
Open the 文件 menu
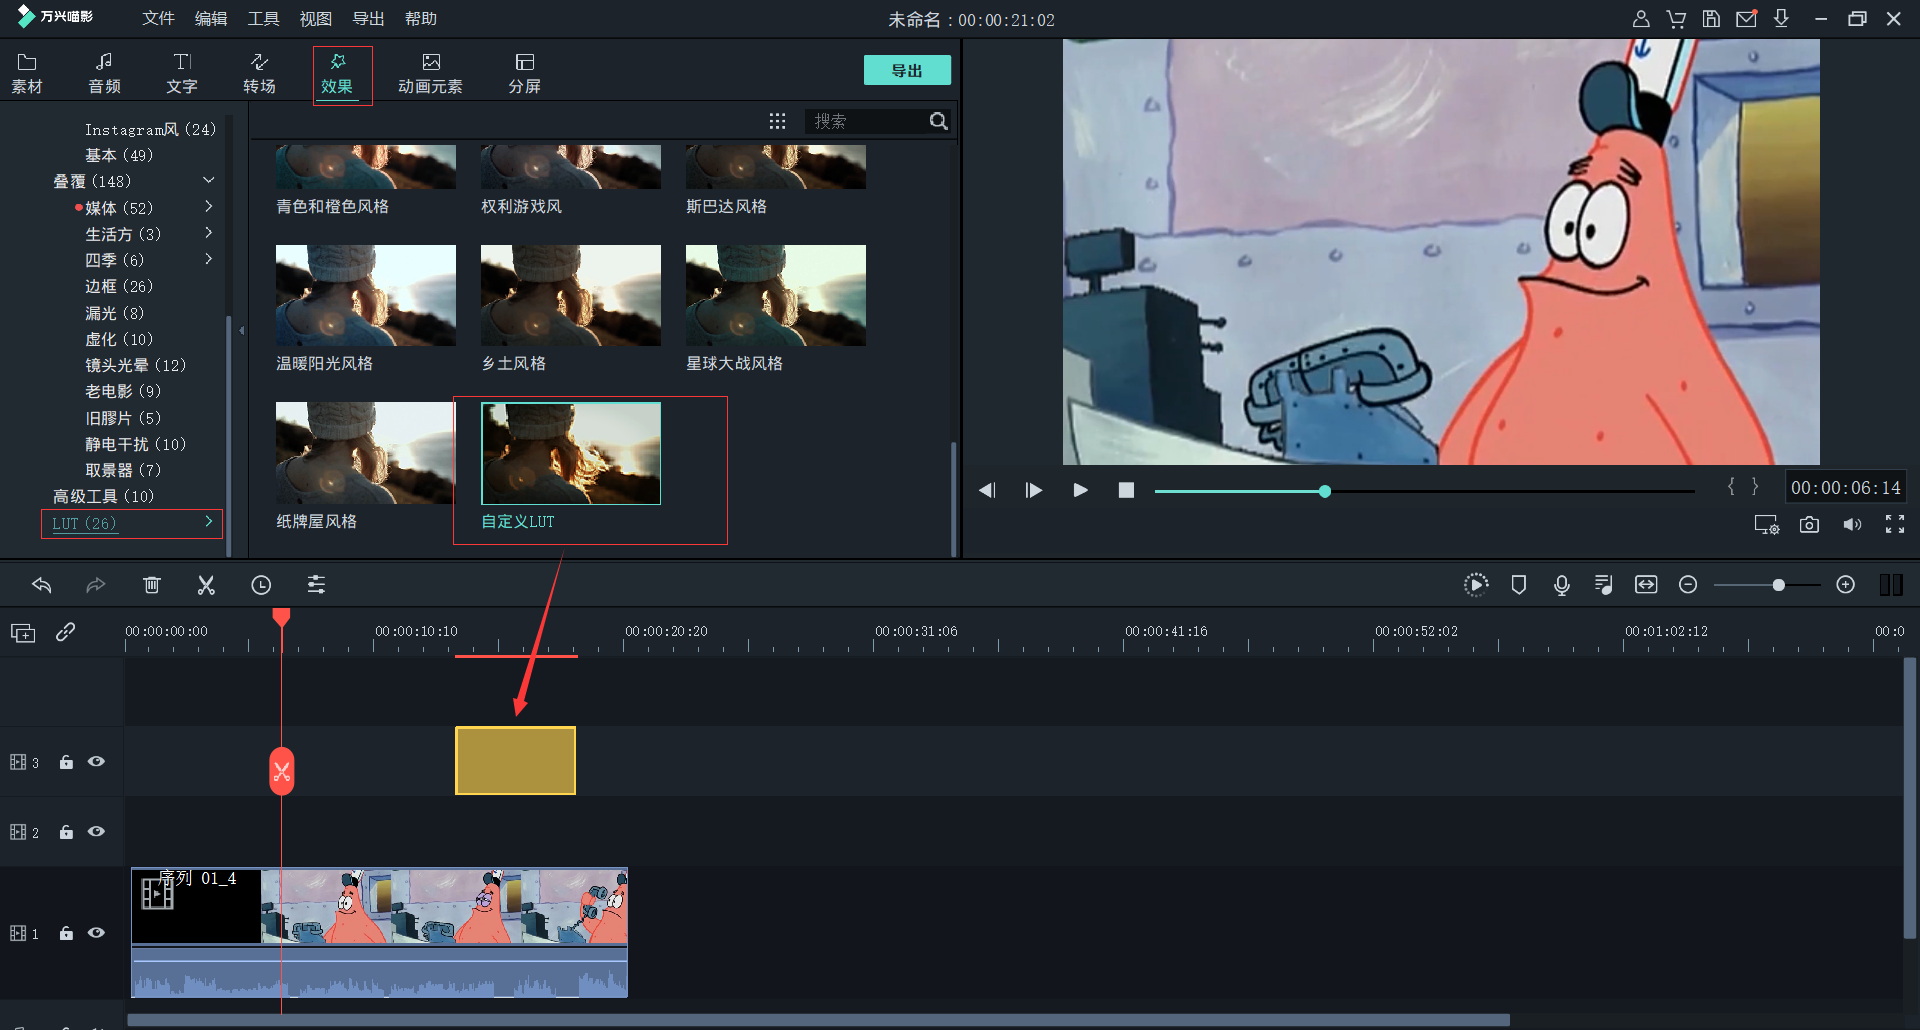158,19
